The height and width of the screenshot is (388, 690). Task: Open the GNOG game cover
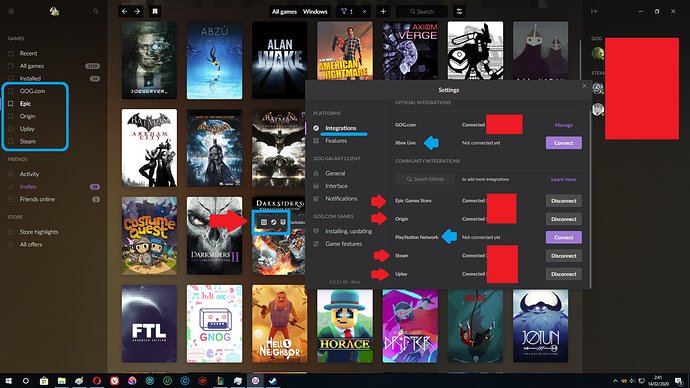point(214,324)
